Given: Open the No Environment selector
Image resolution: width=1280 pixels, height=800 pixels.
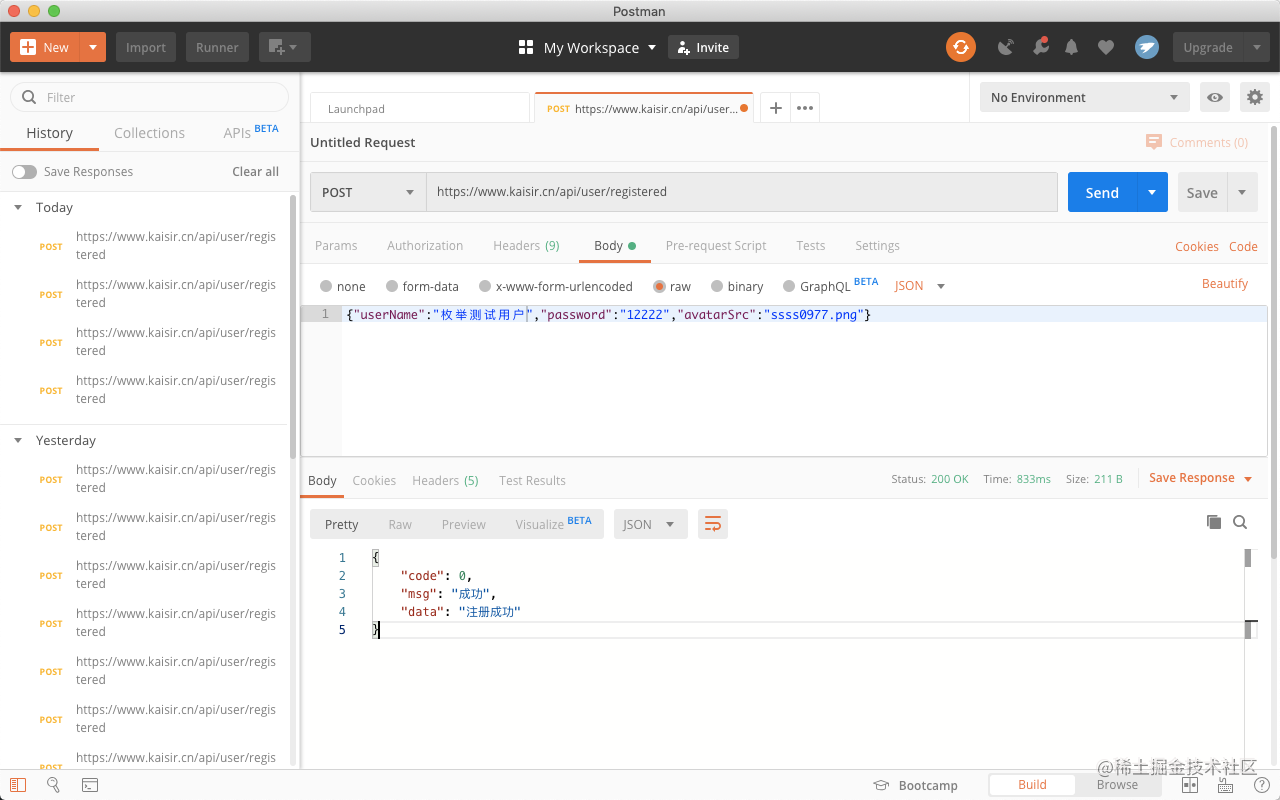Looking at the screenshot, I should 1084,97.
